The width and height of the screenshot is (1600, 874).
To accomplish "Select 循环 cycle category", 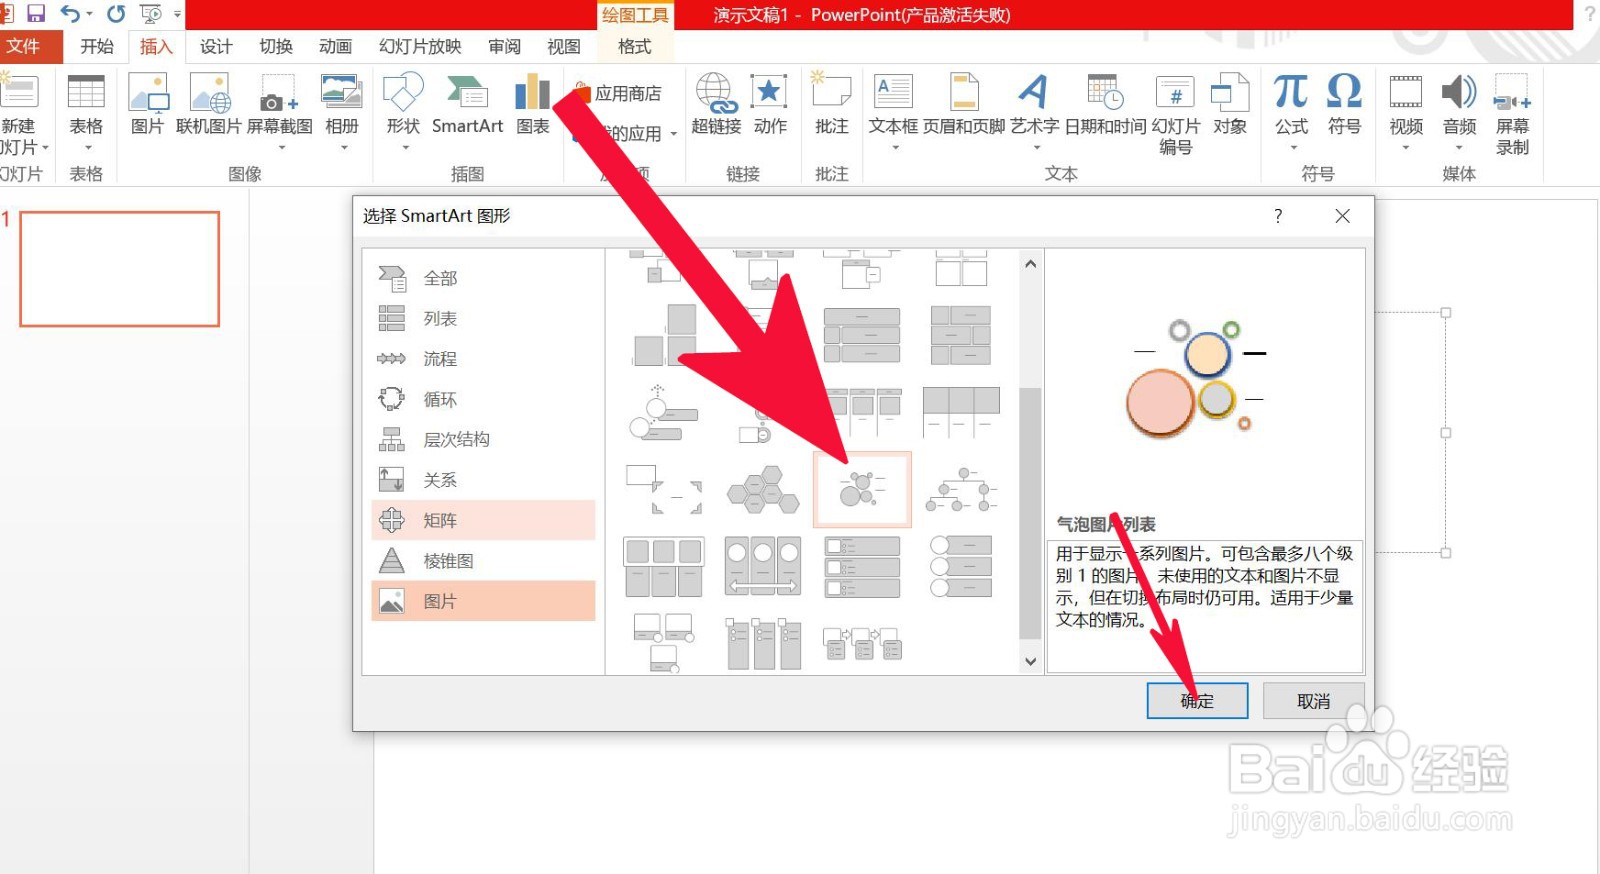I will (x=483, y=399).
